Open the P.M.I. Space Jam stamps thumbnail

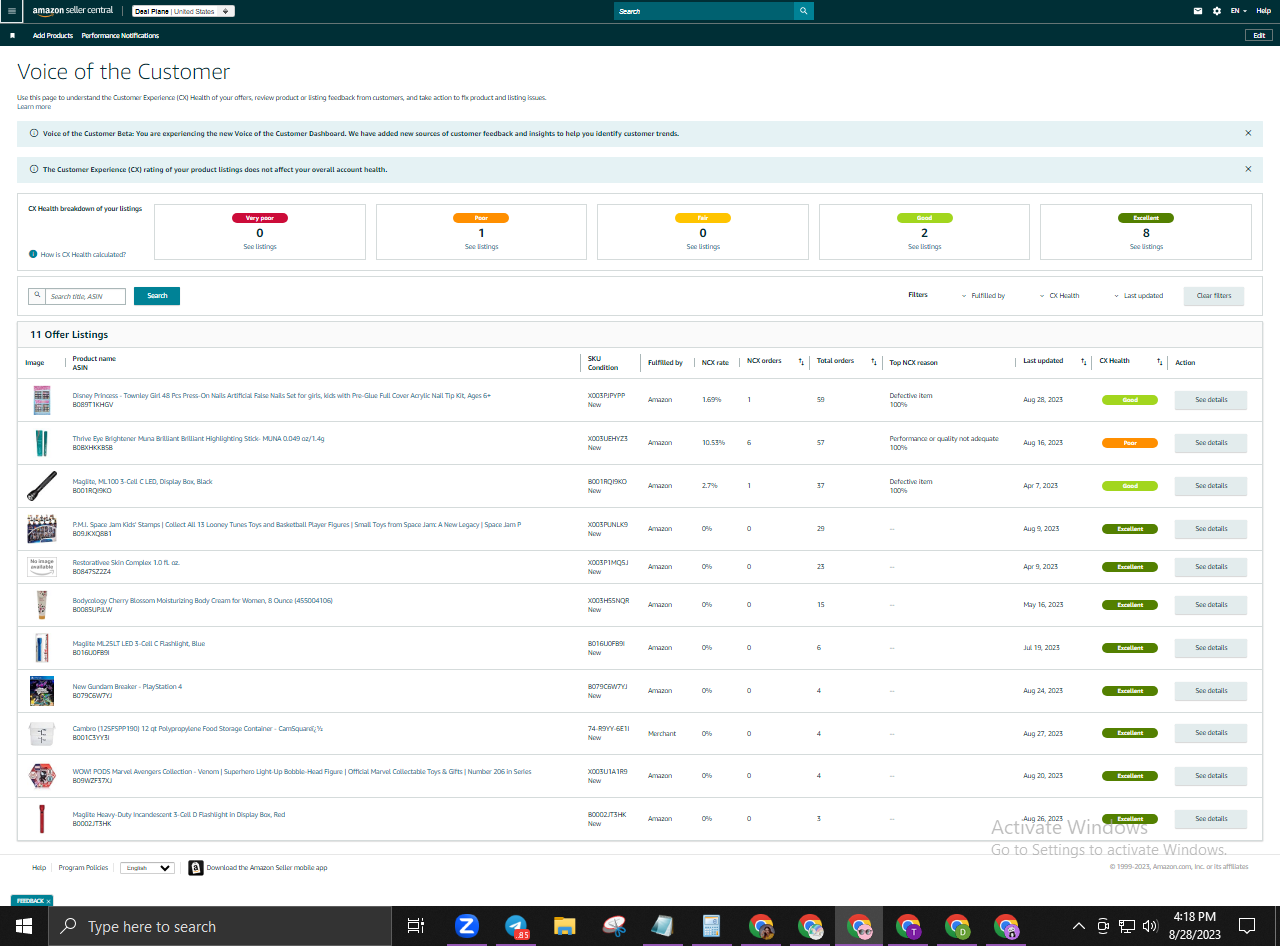click(x=41, y=528)
